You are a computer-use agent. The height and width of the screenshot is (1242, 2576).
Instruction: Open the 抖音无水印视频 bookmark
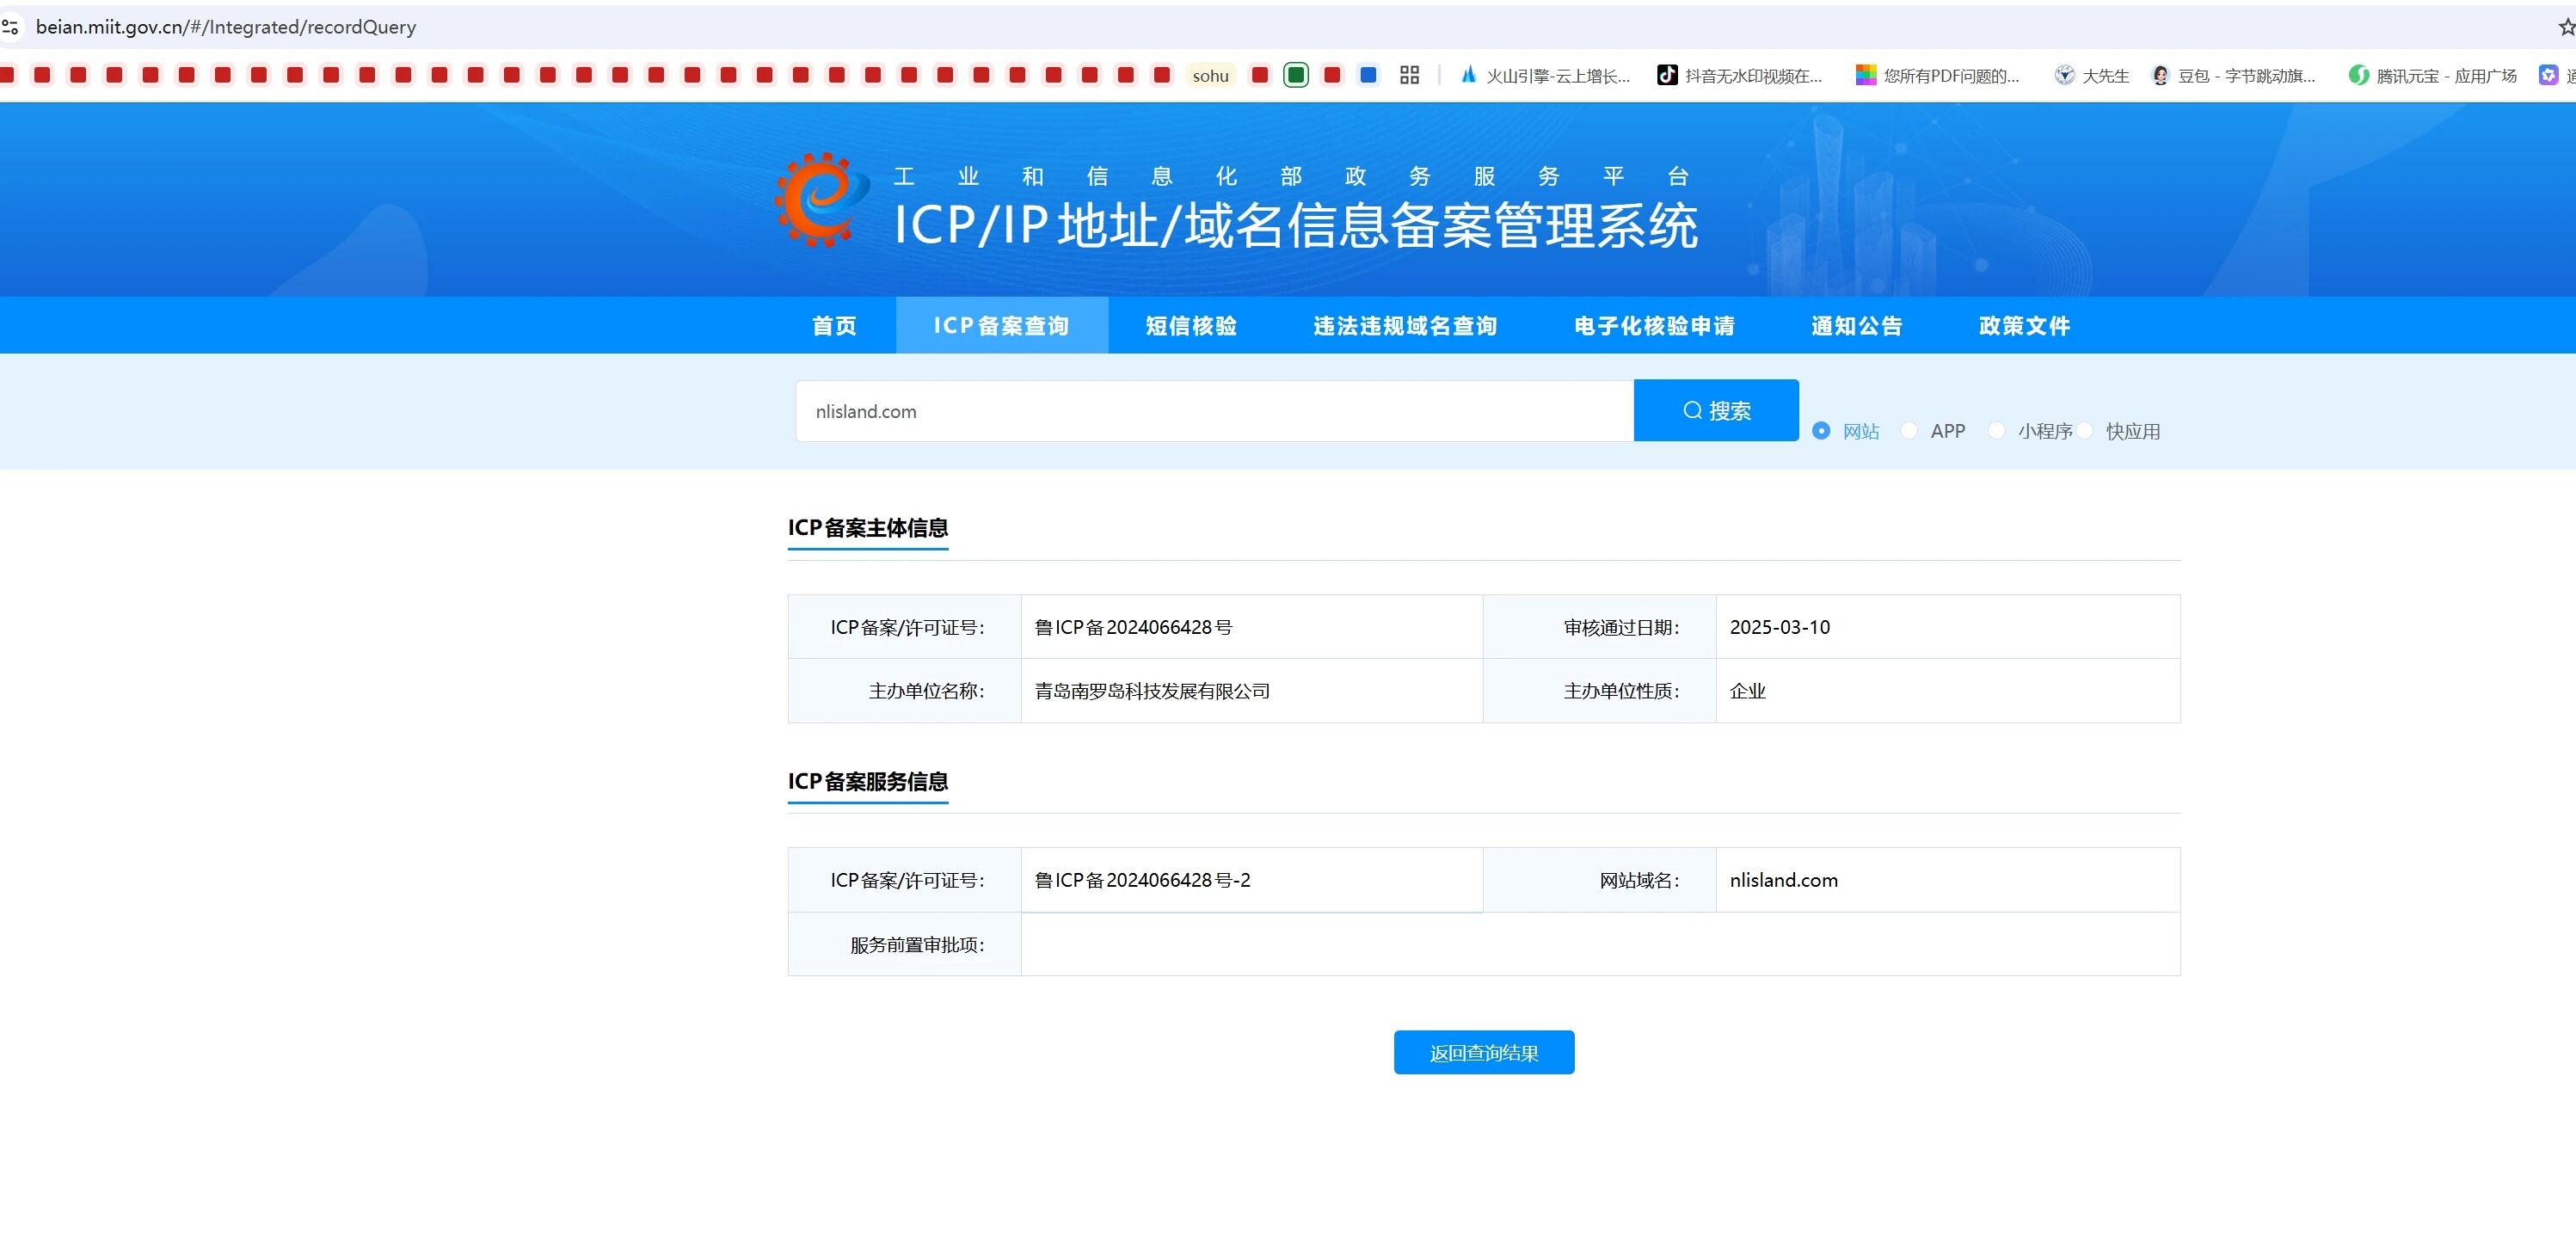[x=1739, y=76]
